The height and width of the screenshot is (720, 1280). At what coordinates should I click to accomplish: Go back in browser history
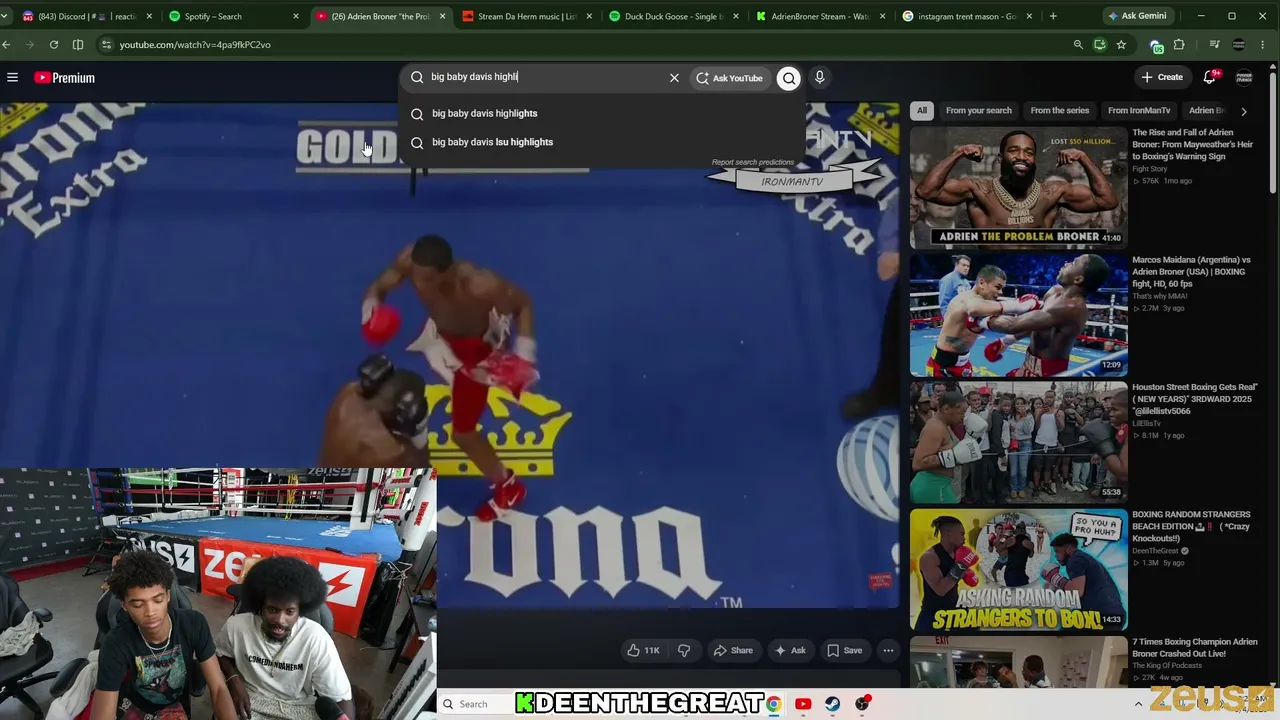point(6,45)
